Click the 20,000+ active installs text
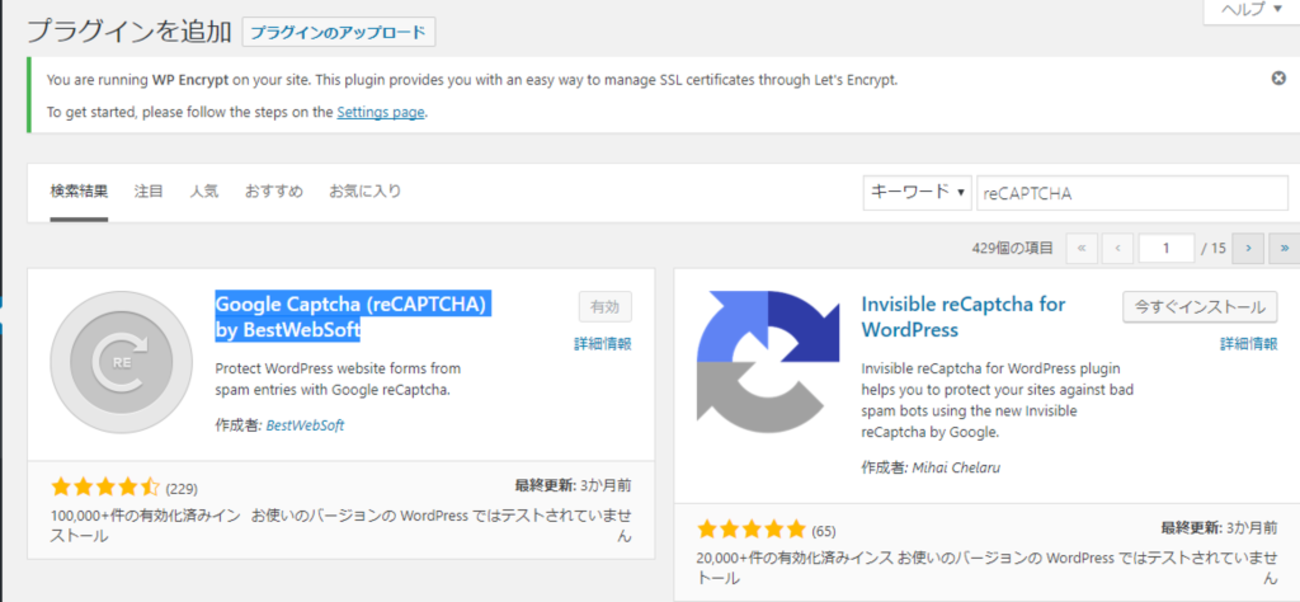Screen dimensions: 1300x602 (x=793, y=567)
